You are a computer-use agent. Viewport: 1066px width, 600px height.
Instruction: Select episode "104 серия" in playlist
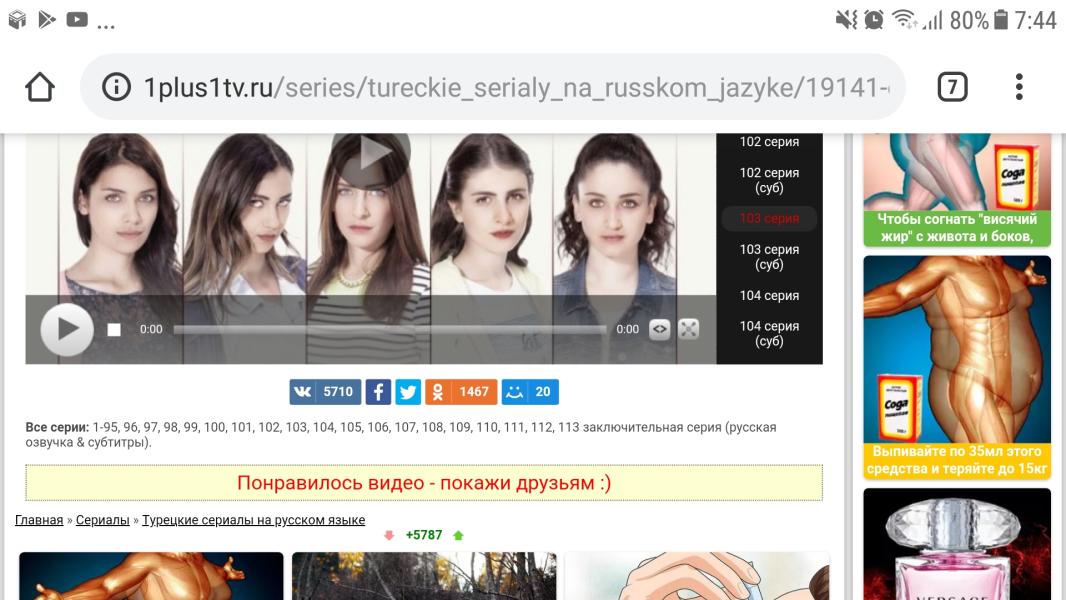[x=769, y=296]
